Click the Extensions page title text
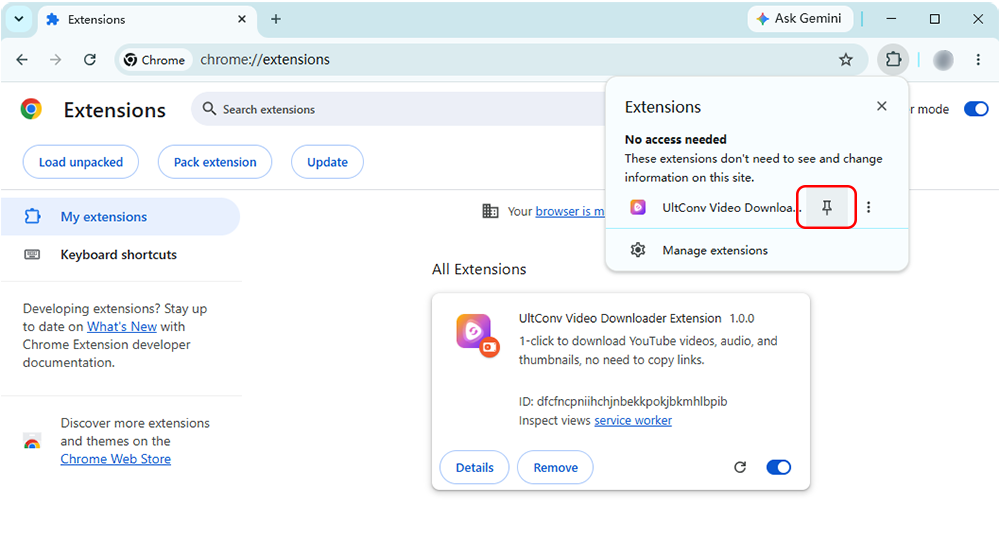 [x=115, y=110]
